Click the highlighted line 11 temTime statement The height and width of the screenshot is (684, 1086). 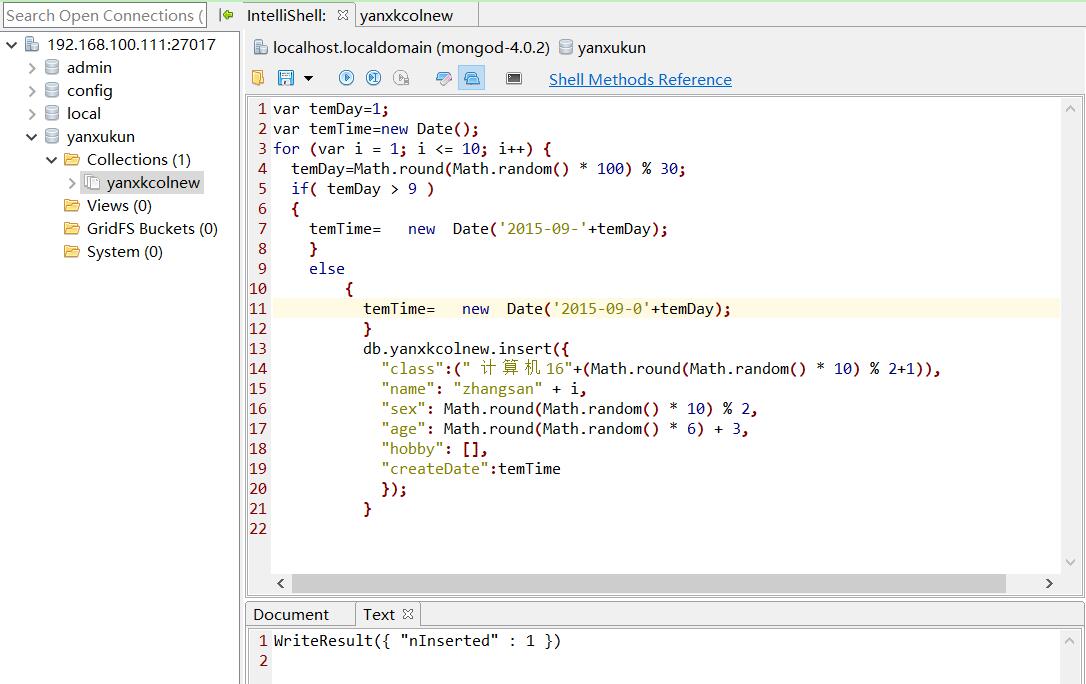coord(547,309)
